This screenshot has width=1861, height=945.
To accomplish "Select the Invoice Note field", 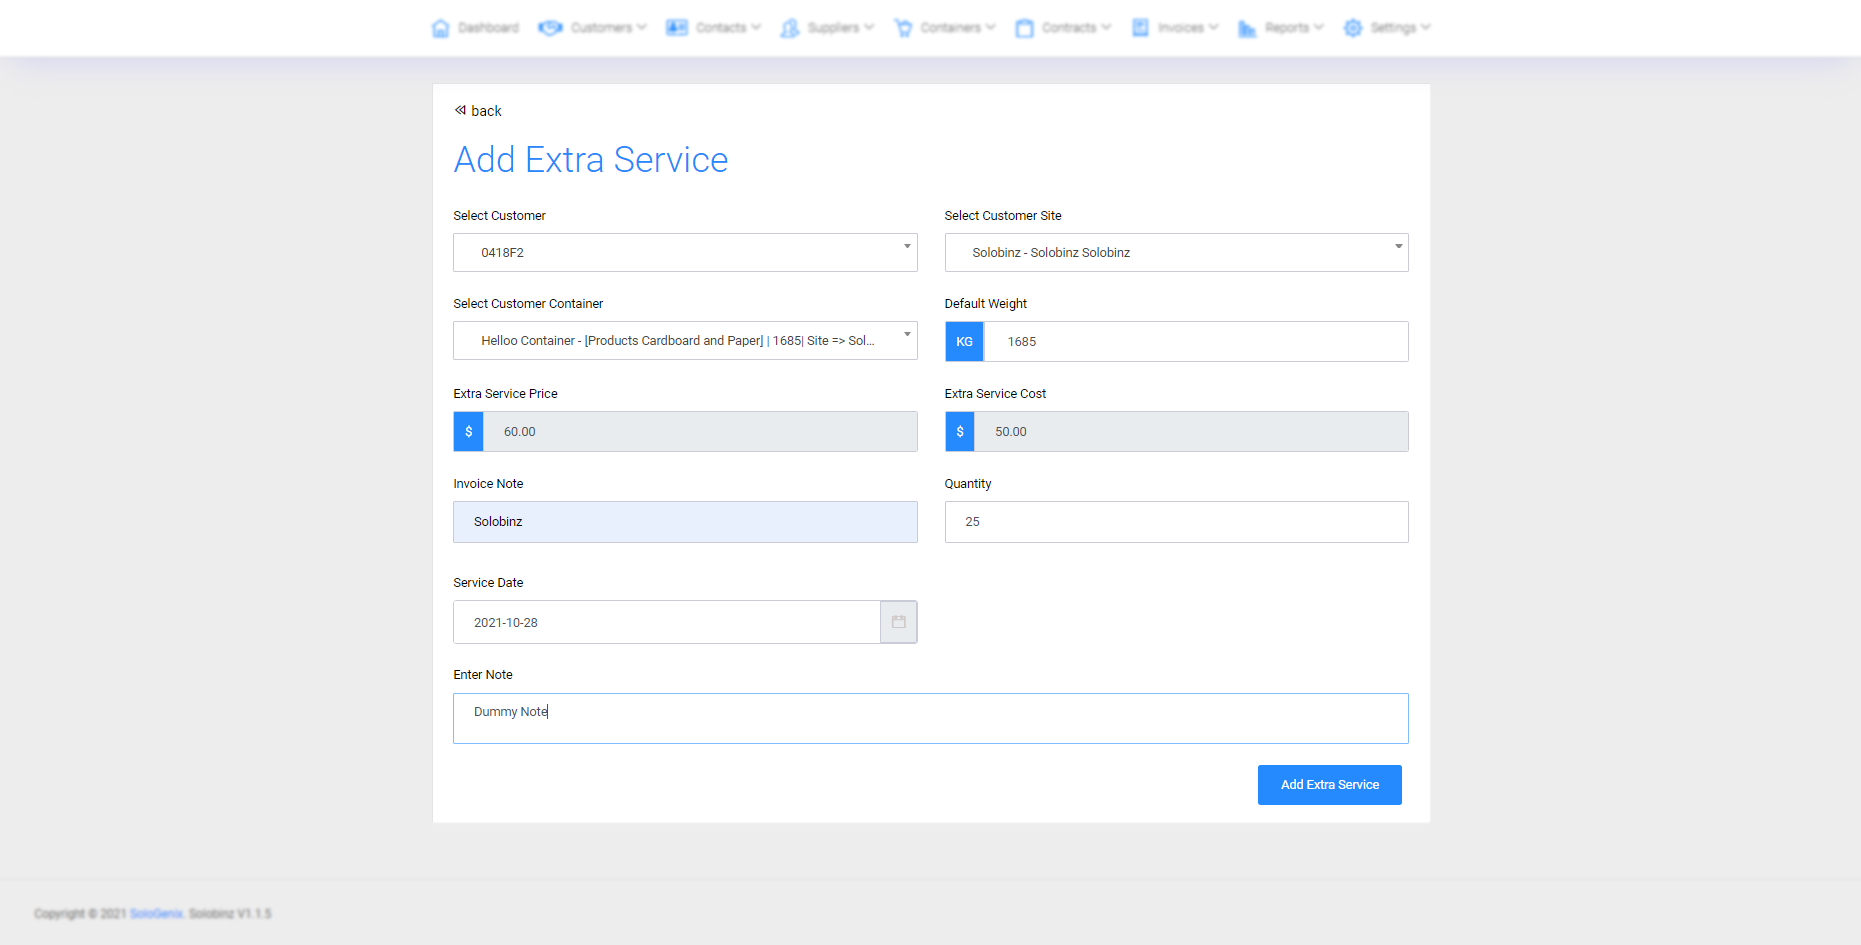I will click(685, 522).
